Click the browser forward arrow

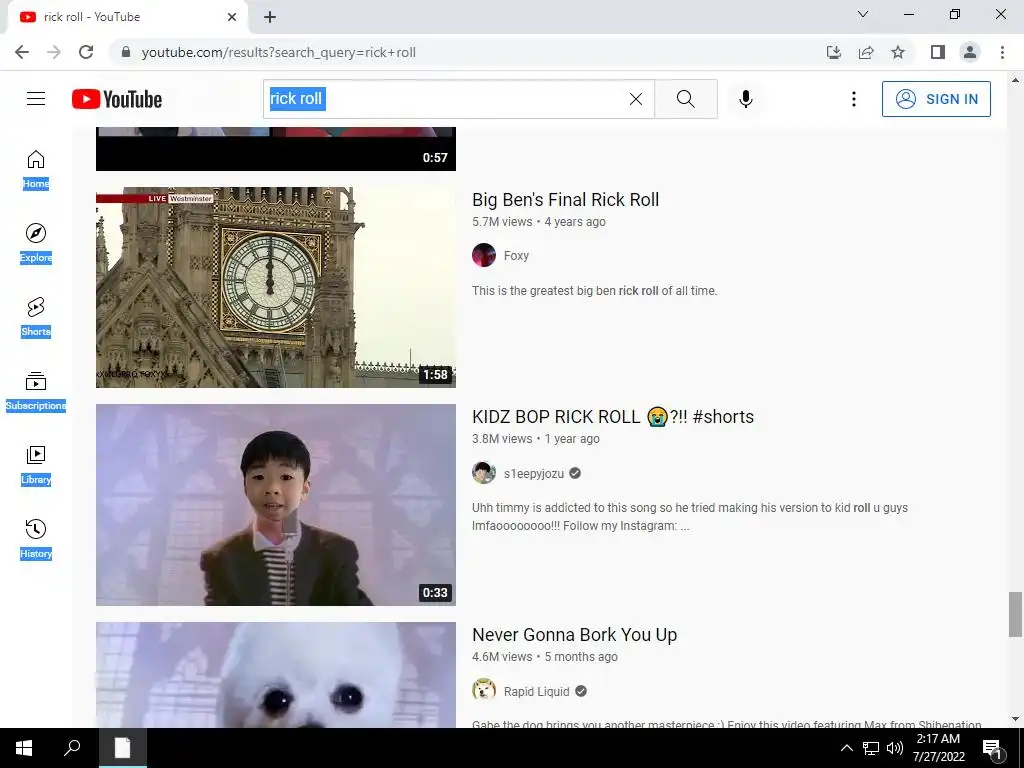tap(54, 52)
